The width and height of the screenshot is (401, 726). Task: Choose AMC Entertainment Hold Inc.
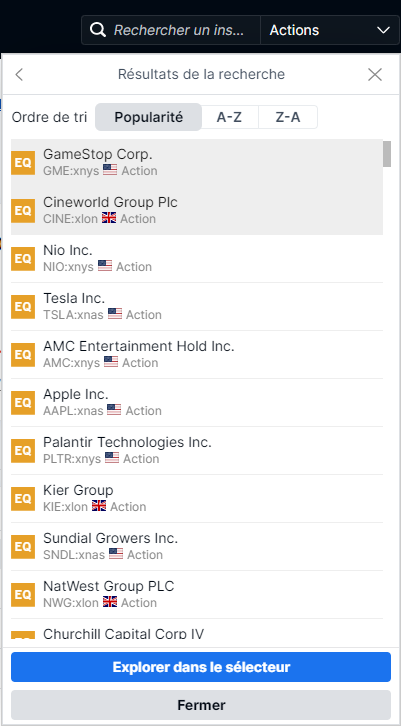click(197, 355)
